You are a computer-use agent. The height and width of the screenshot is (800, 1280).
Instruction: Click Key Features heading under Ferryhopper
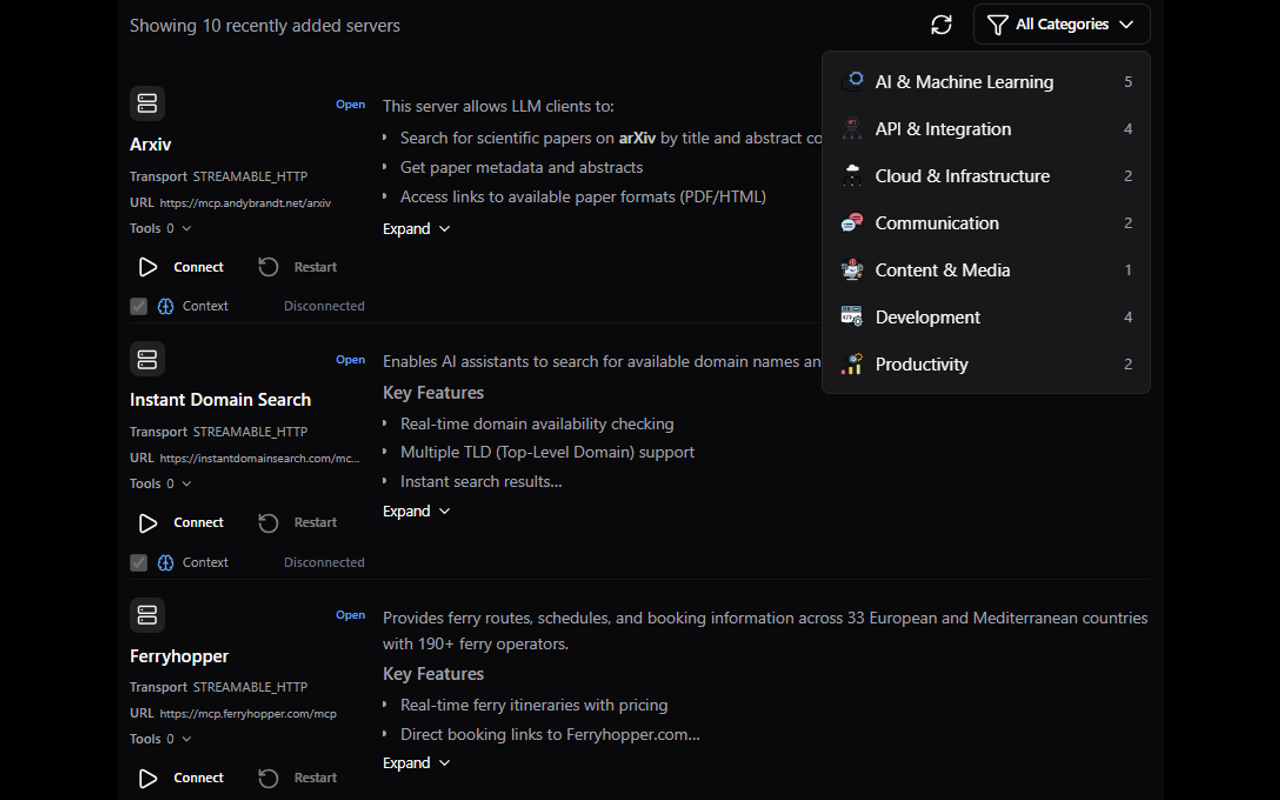(x=433, y=674)
